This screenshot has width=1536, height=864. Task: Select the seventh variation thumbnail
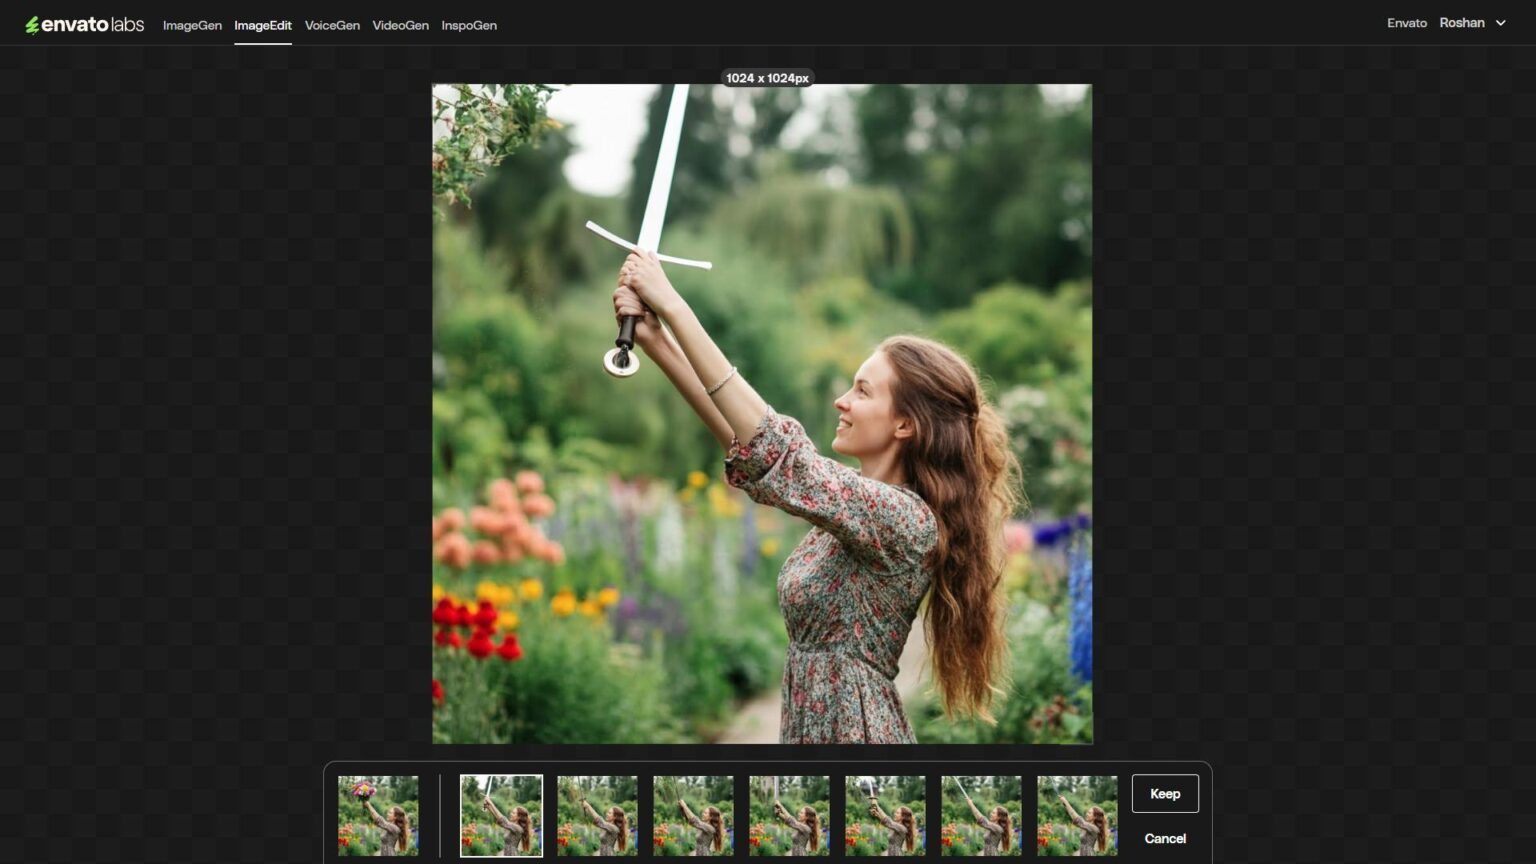coord(981,815)
